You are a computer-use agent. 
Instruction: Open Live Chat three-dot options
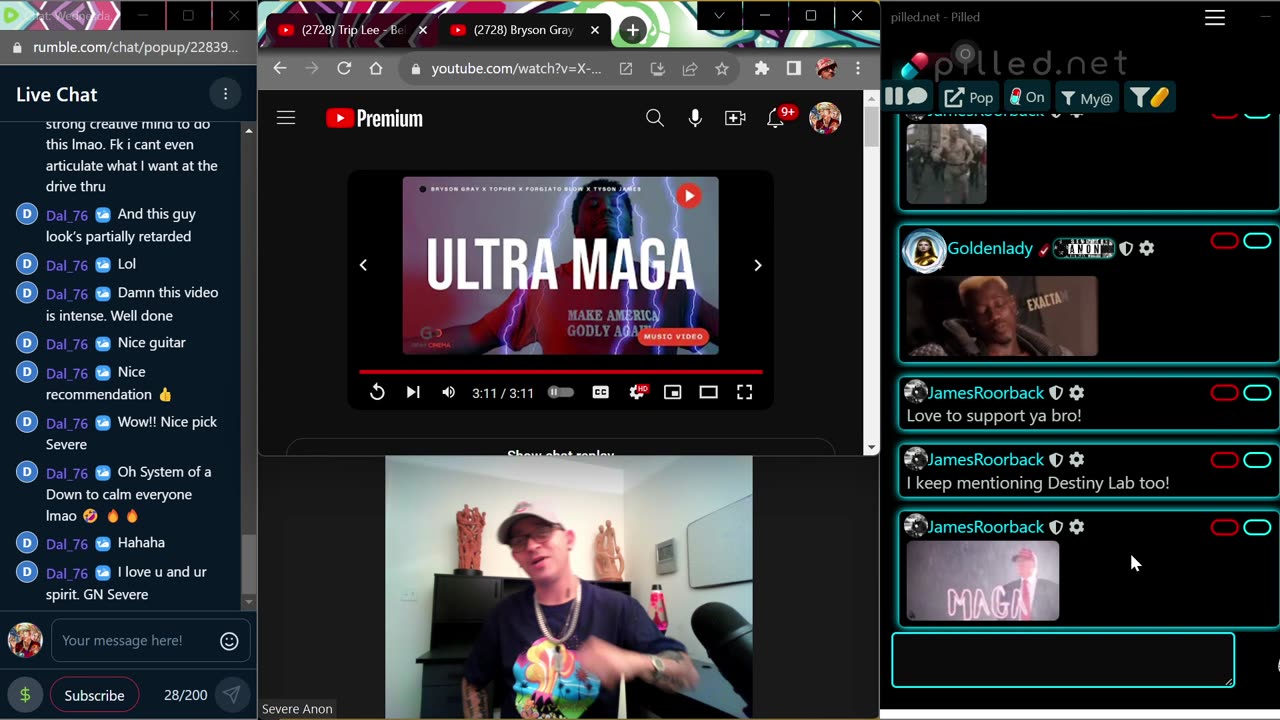click(x=225, y=94)
